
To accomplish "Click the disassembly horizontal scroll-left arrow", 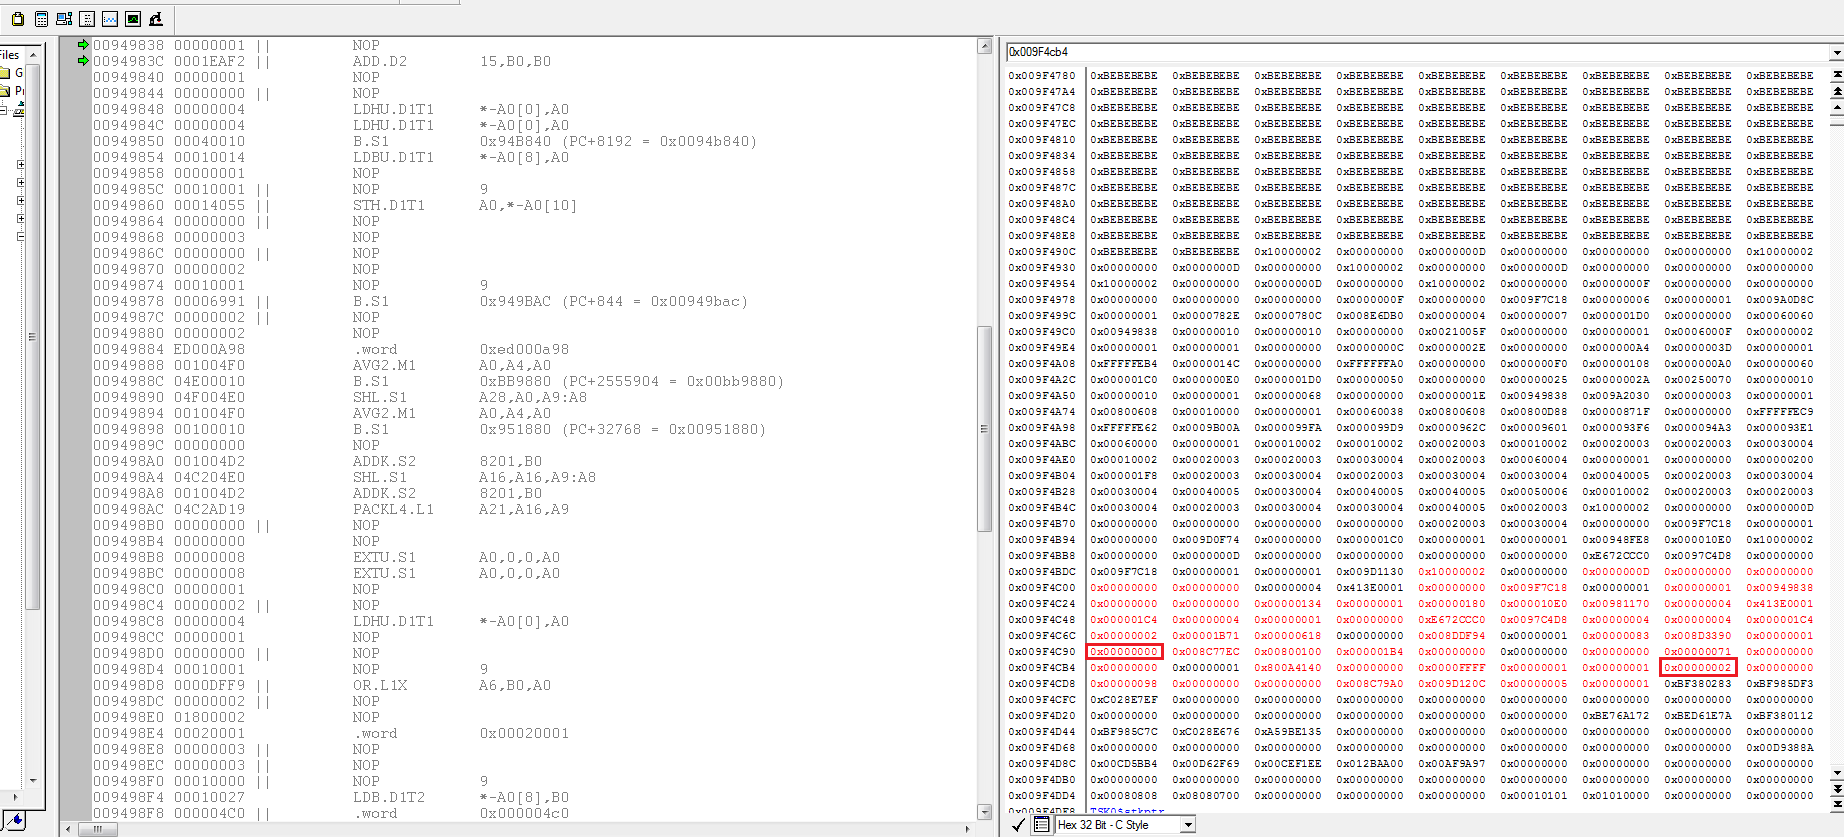I will click(68, 829).
